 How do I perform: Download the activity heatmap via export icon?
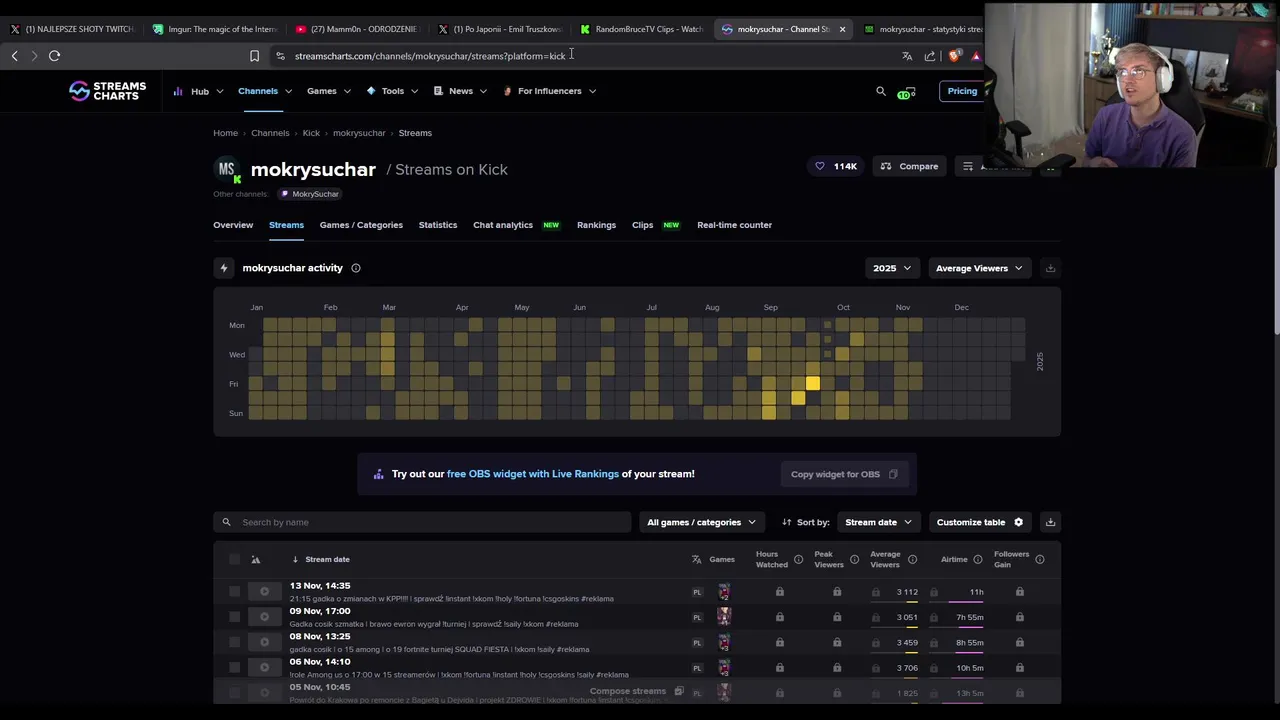(1050, 268)
